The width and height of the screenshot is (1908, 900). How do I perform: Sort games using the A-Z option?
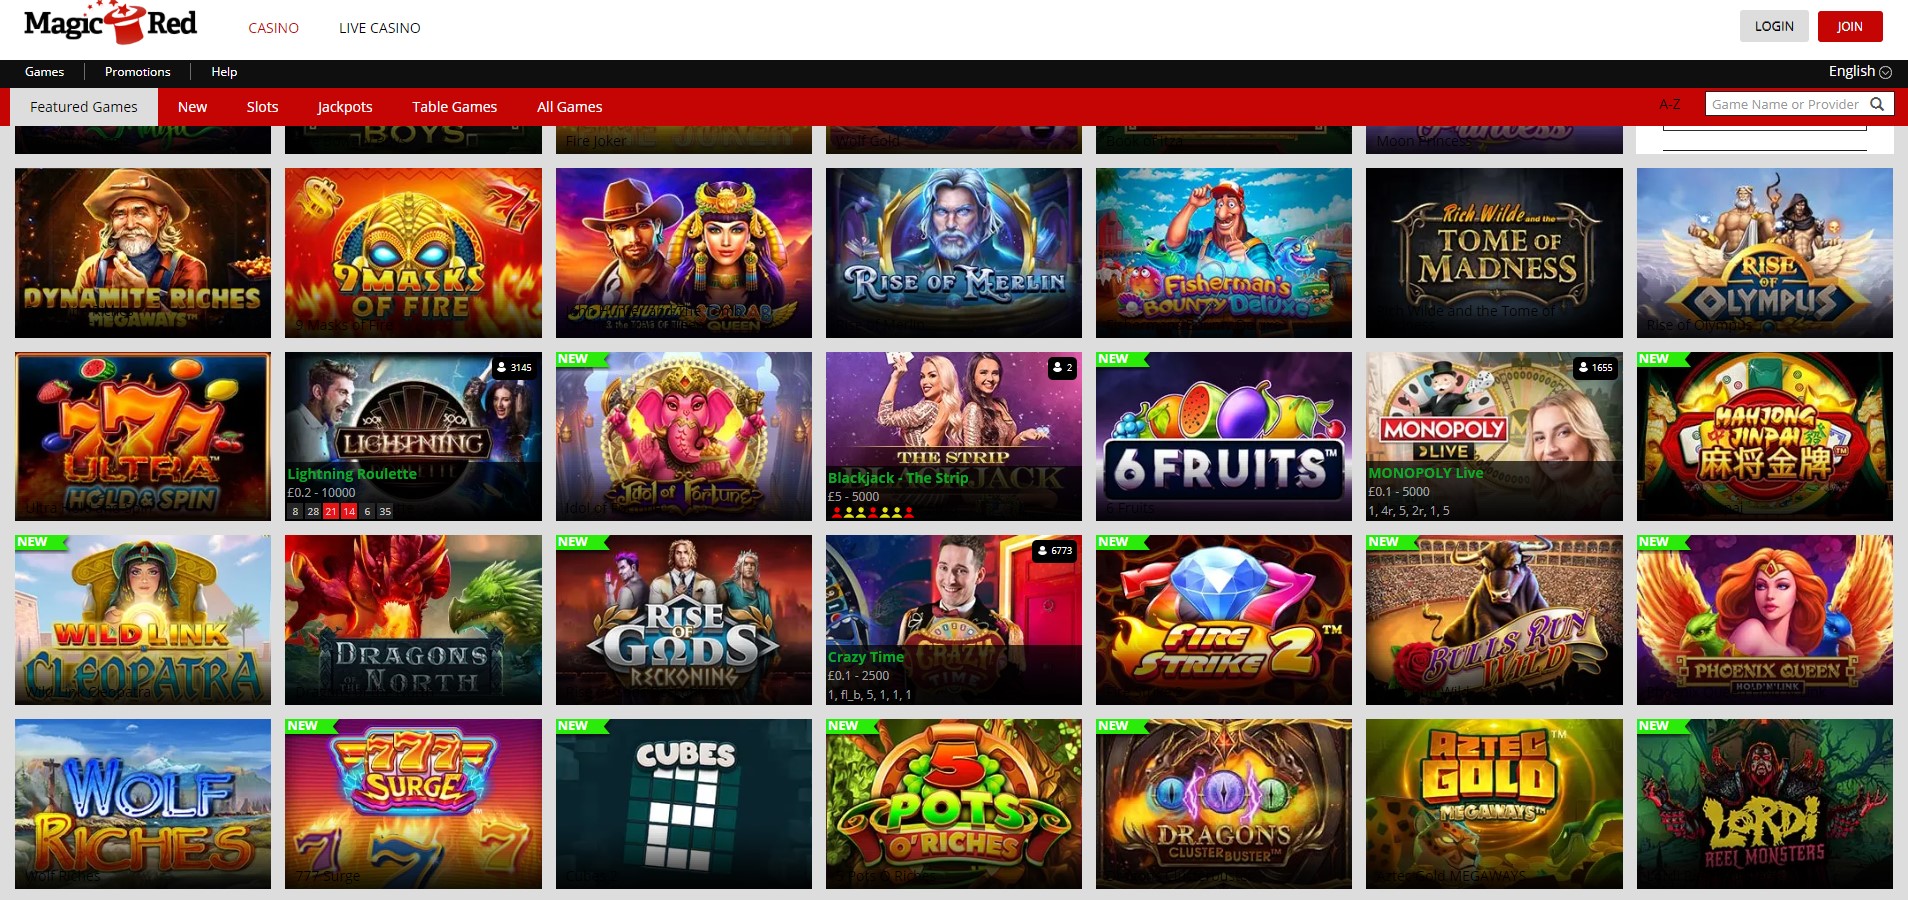pos(1669,104)
